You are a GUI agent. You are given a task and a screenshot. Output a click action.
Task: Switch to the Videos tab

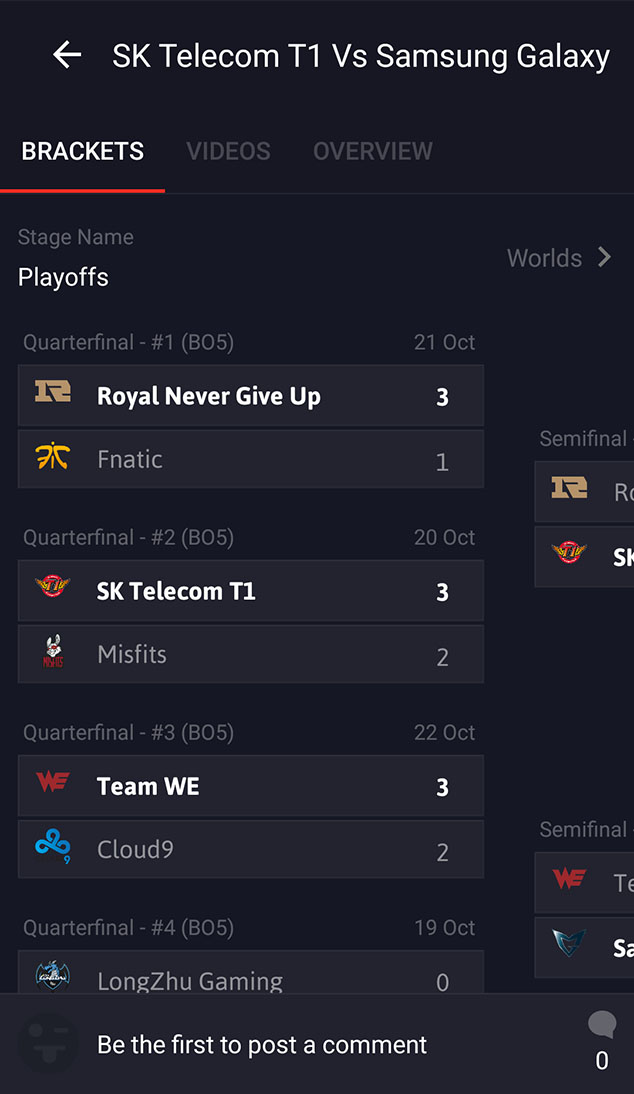click(228, 151)
